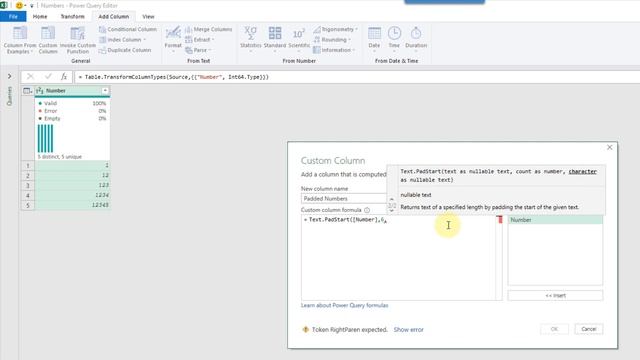Screen dimensions: 640x360
Task: Open the Number column filter dropdown
Action: 105,91
